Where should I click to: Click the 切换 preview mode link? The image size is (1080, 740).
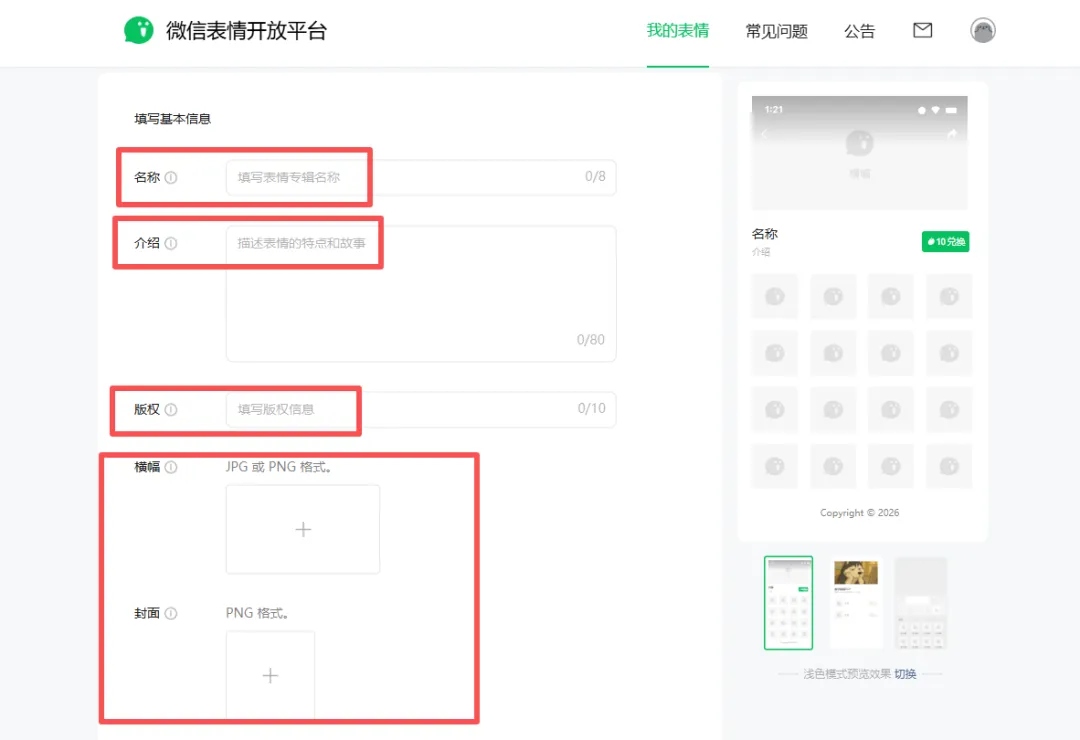905,674
